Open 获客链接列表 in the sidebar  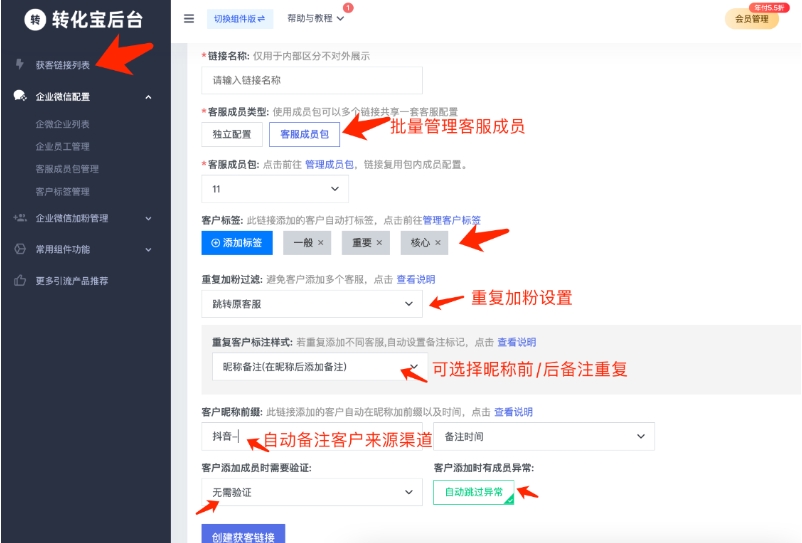point(62,65)
